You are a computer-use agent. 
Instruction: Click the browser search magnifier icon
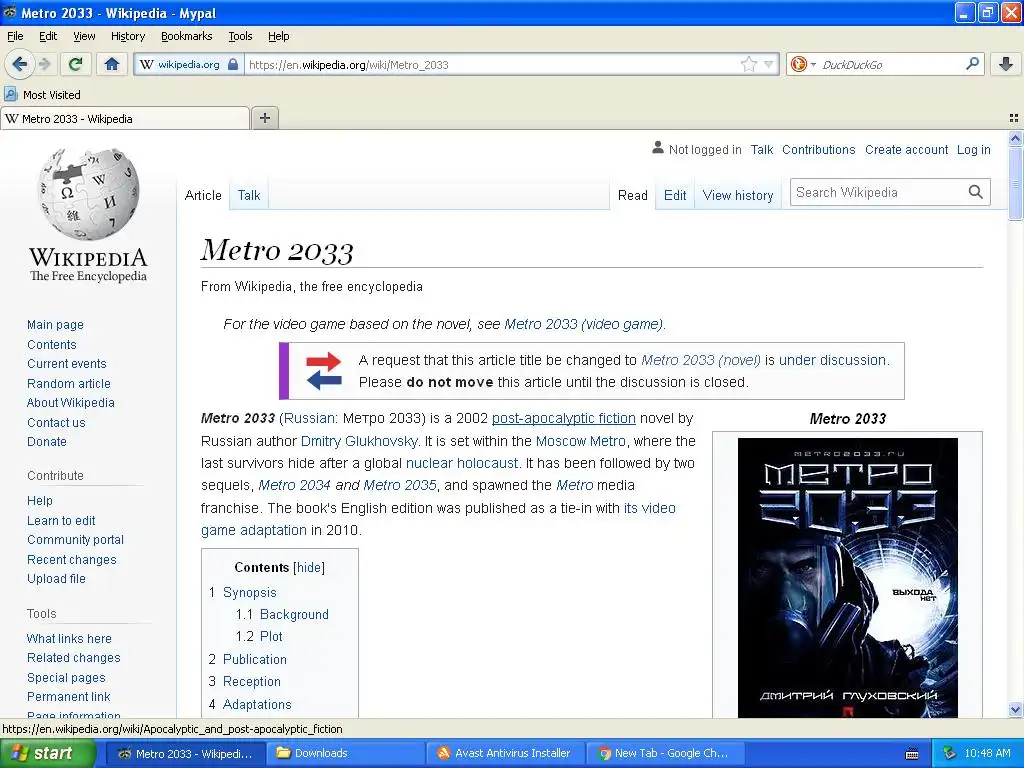[x=972, y=64]
